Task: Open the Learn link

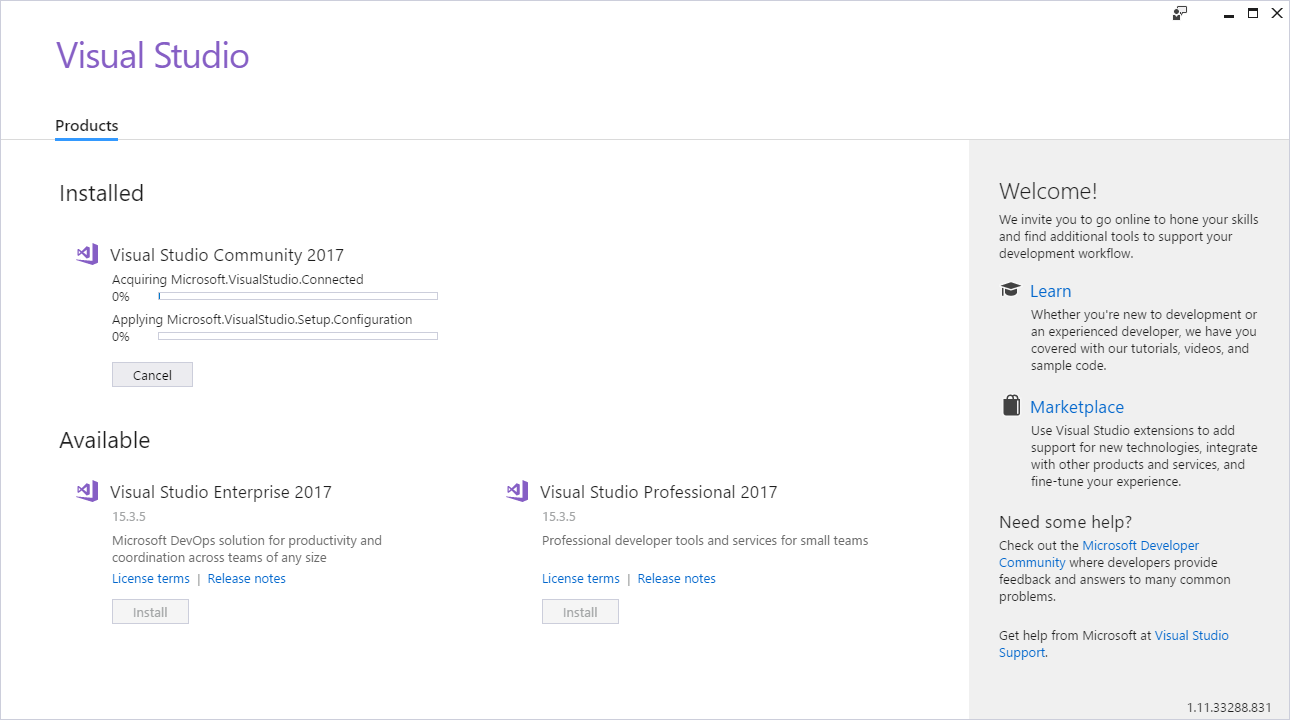Action: click(x=1050, y=291)
